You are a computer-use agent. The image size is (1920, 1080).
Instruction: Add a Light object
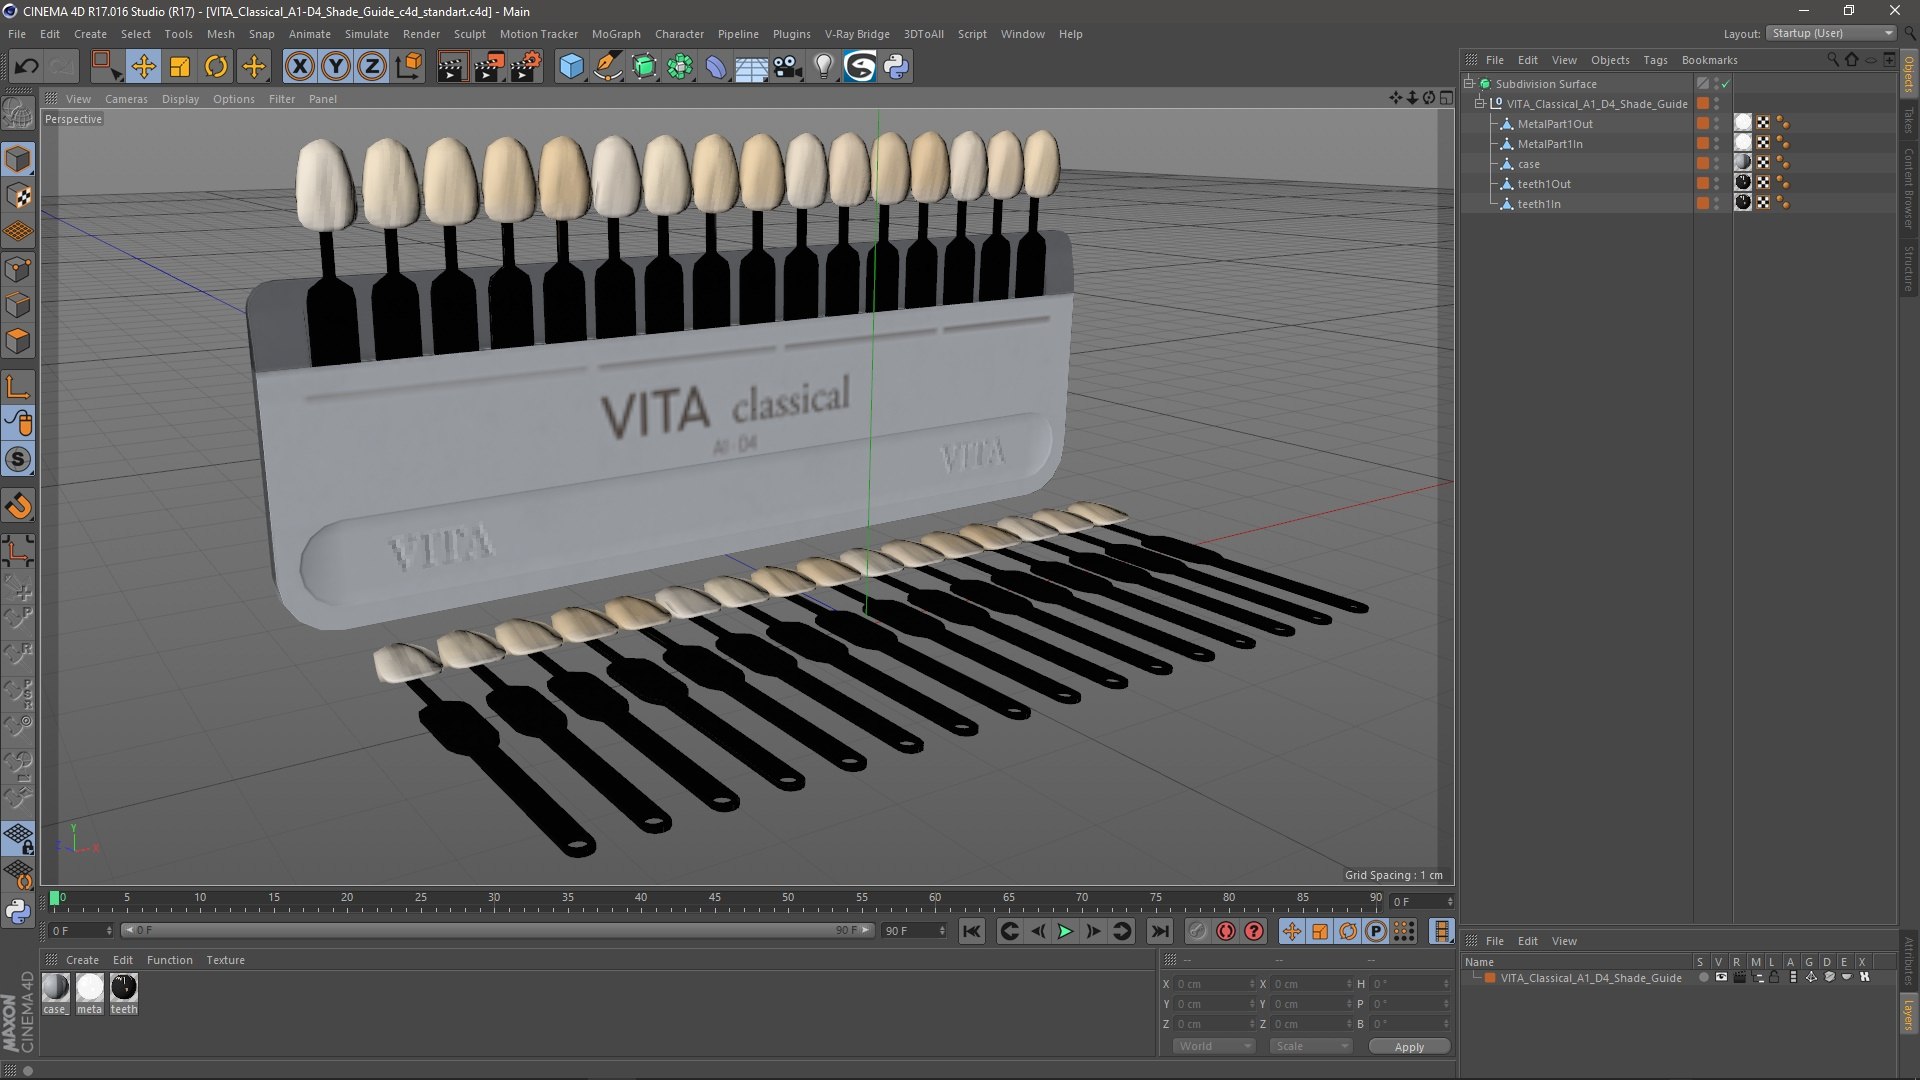tap(824, 67)
